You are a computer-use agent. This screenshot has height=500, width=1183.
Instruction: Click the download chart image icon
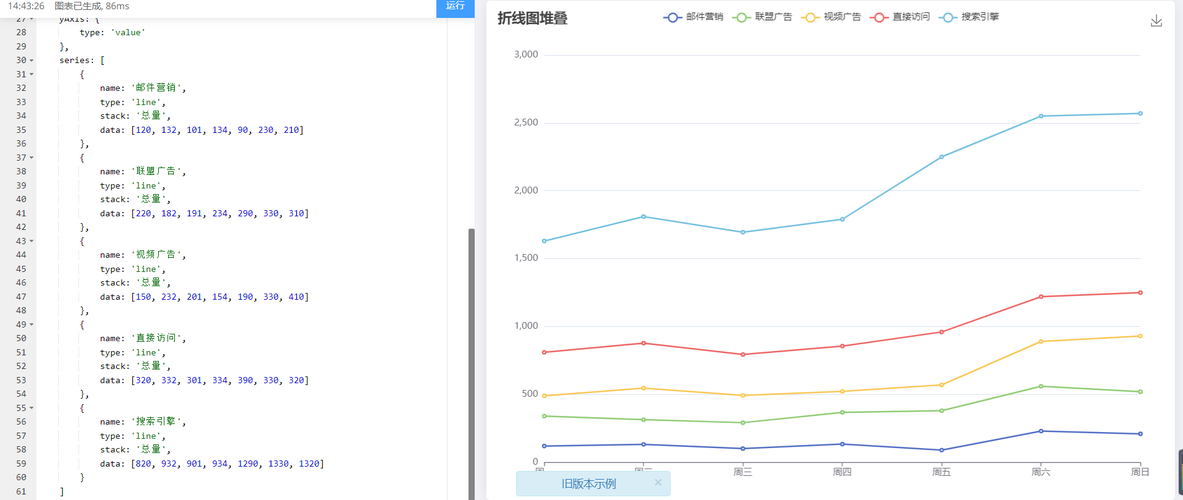coord(1156,21)
